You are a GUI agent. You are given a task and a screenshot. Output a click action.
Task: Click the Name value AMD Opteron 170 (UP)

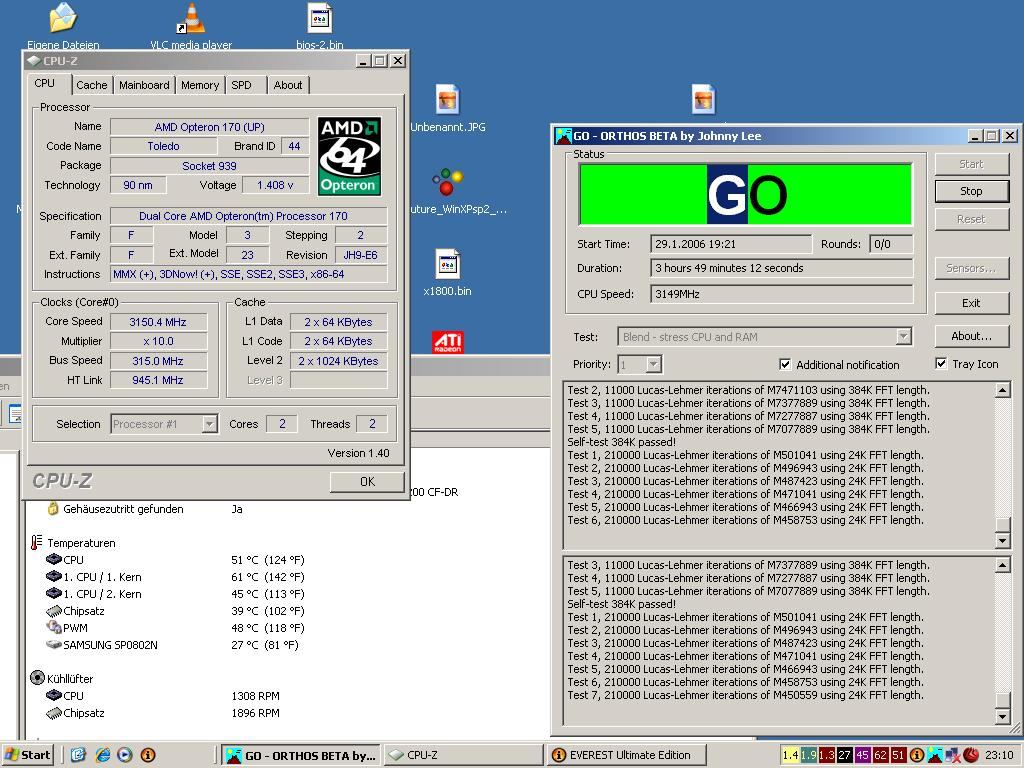click(x=209, y=127)
